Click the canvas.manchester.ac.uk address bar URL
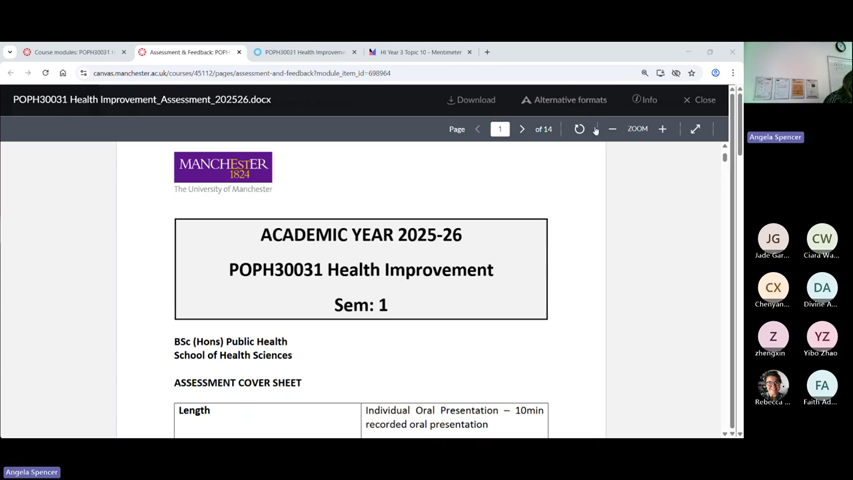The width and height of the screenshot is (853, 480). [x=242, y=73]
